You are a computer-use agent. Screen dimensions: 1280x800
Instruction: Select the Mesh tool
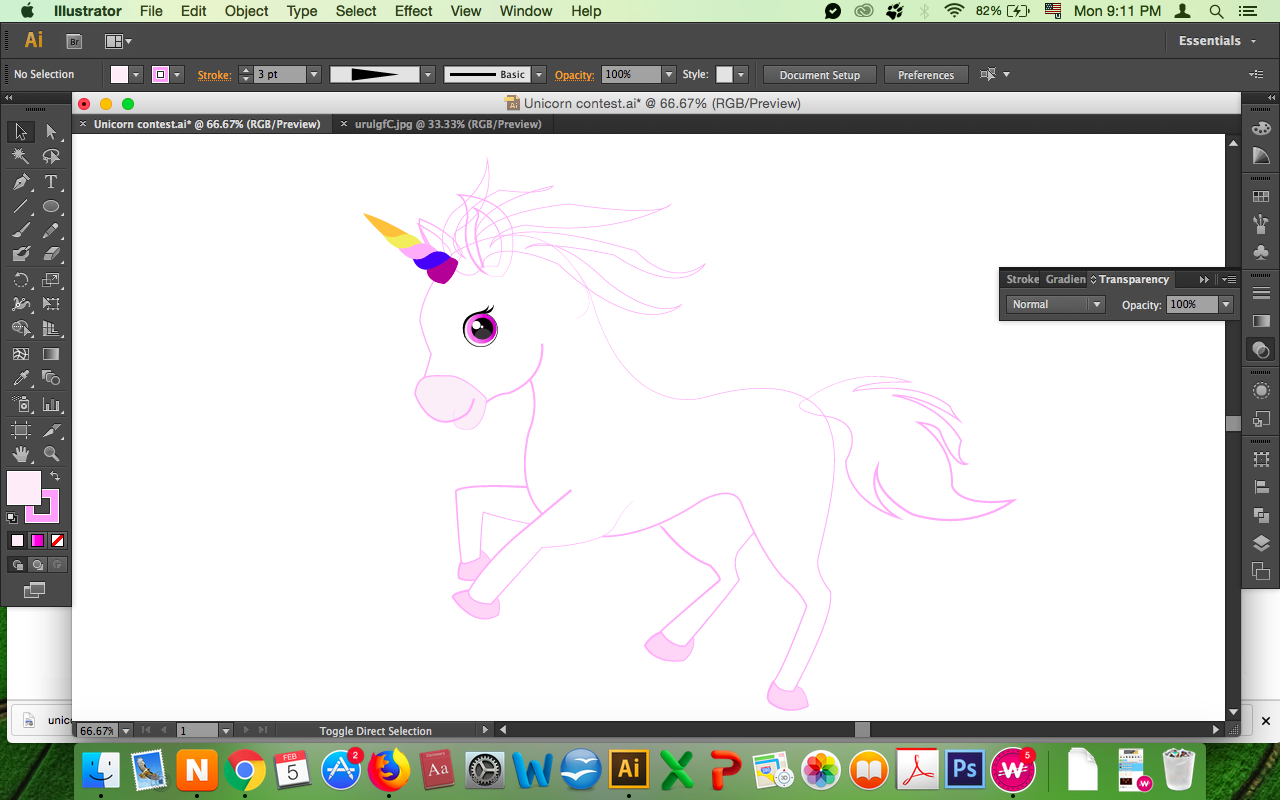(x=20, y=354)
